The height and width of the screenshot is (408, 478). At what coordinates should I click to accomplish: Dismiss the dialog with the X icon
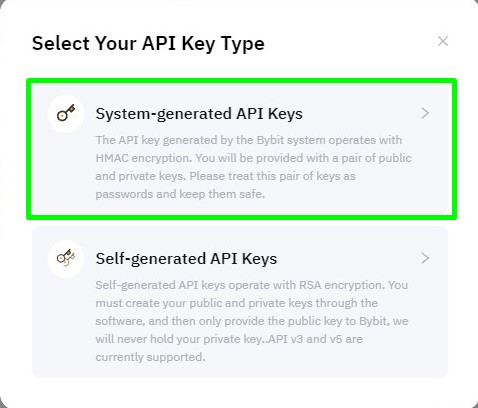point(443,41)
